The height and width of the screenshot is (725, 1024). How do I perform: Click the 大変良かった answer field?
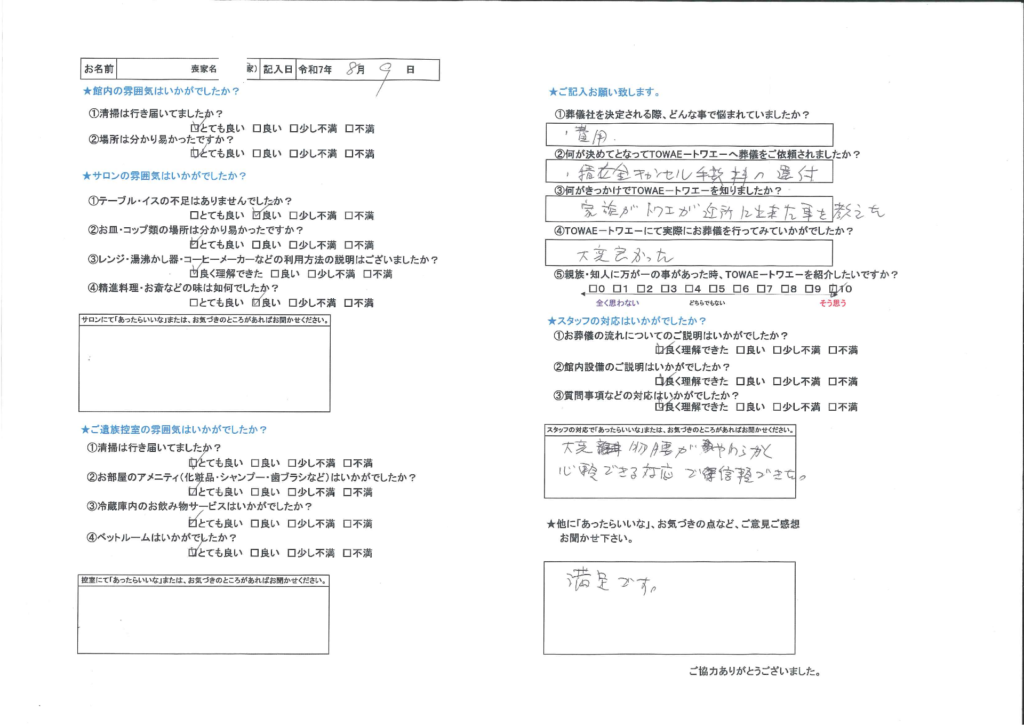(x=690, y=257)
